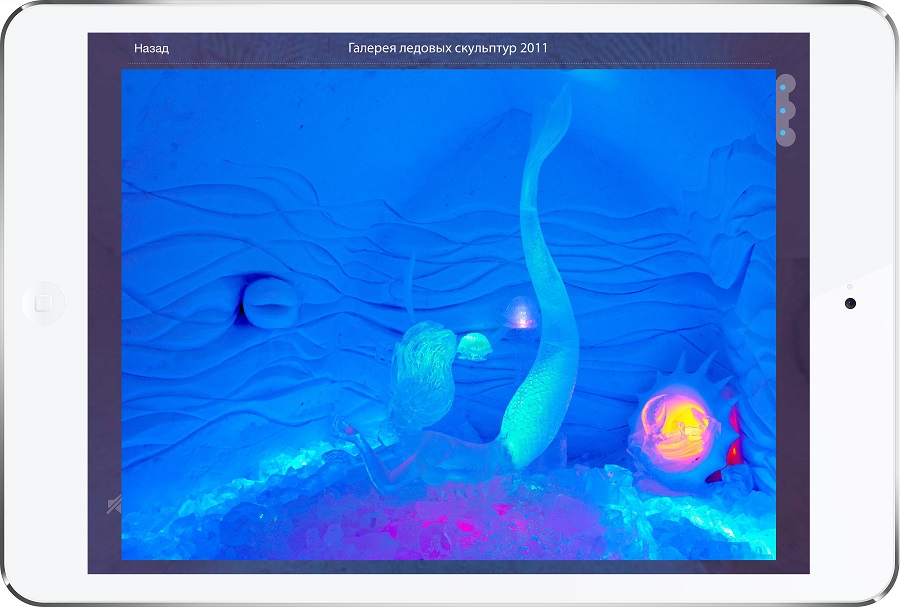Select the middle dot in the page indicator
The width and height of the screenshot is (900, 607).
[x=783, y=110]
